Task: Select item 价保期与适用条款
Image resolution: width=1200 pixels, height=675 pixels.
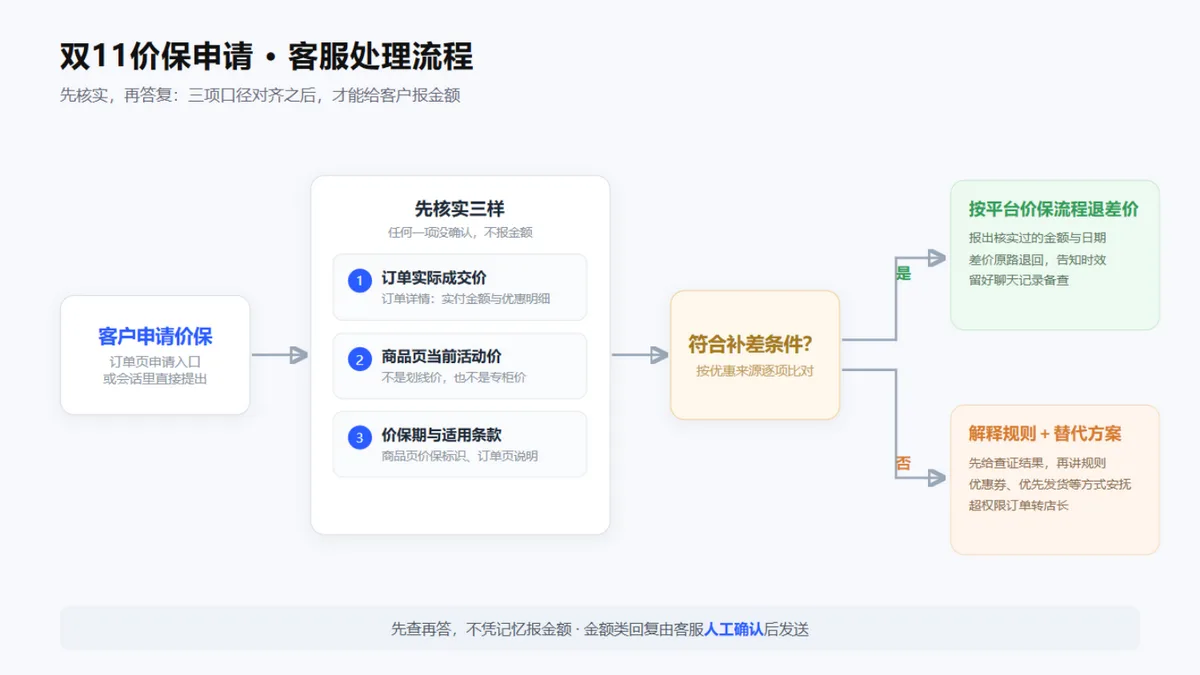Action: click(441, 435)
